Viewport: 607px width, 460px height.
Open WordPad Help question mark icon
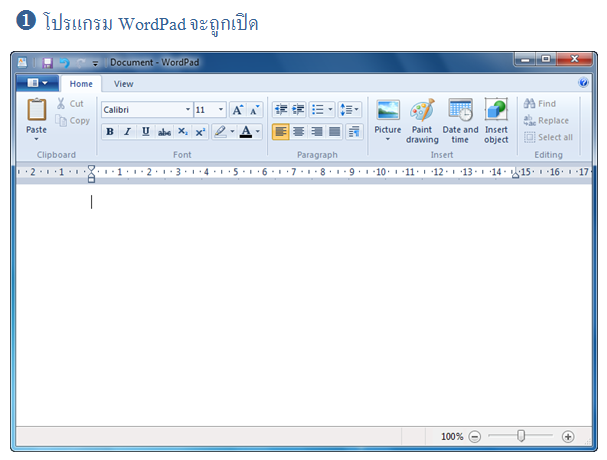pyautogui.click(x=583, y=82)
